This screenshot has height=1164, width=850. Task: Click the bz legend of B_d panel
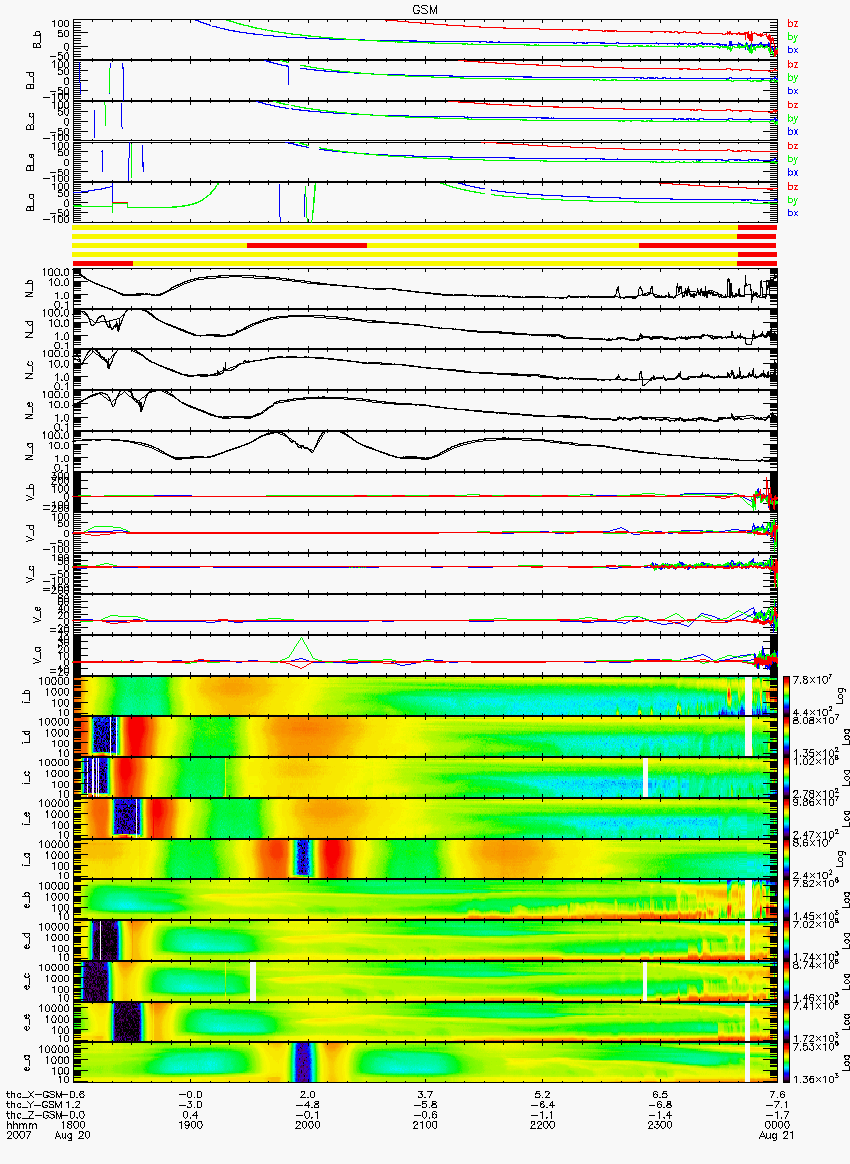(x=793, y=65)
